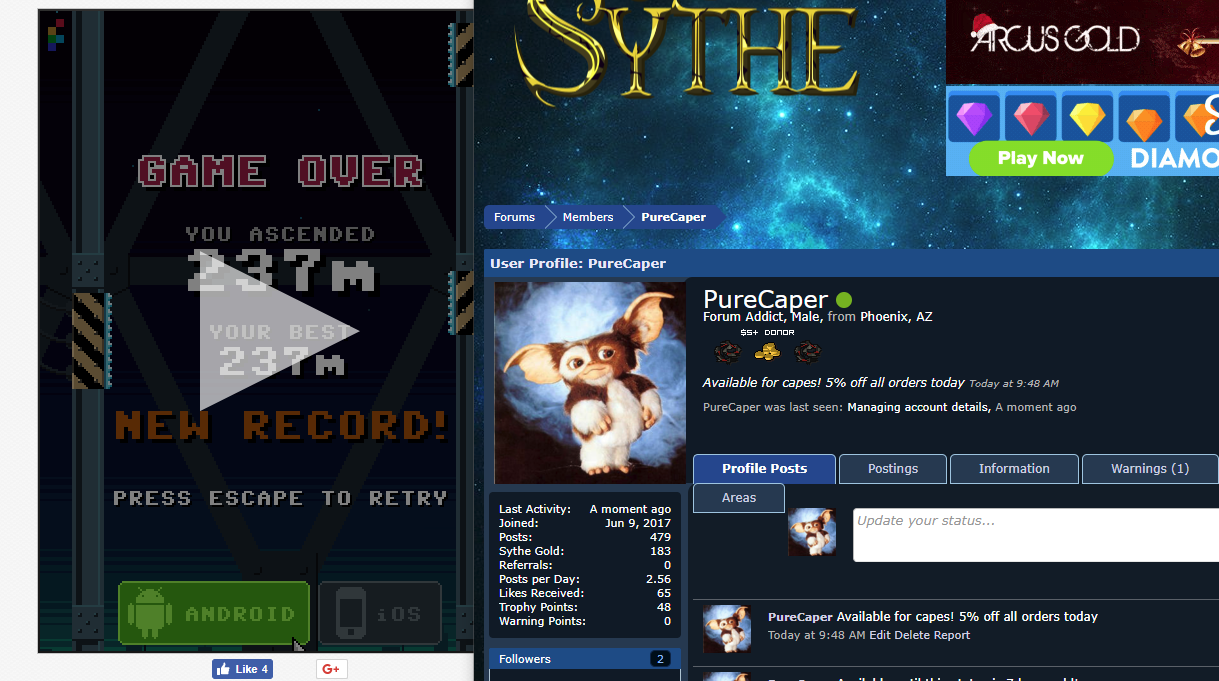Click the 'Forum Addict' user title
Image resolution: width=1219 pixels, height=681 pixels.
pos(745,317)
